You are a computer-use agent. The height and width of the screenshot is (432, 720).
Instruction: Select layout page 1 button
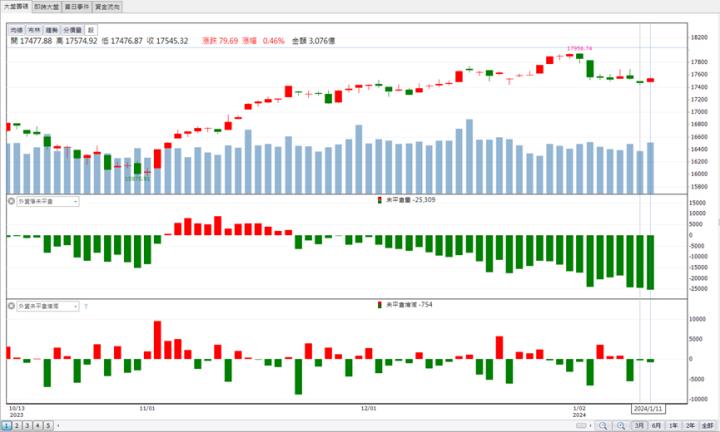click(x=6, y=426)
